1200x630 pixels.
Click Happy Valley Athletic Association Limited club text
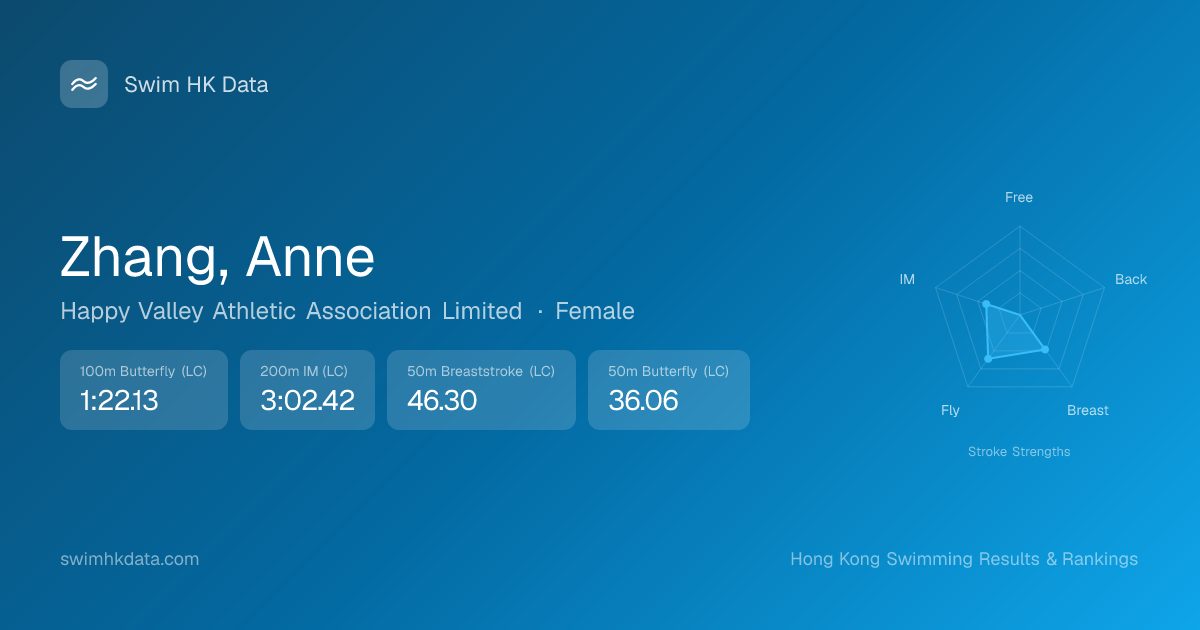pos(291,311)
